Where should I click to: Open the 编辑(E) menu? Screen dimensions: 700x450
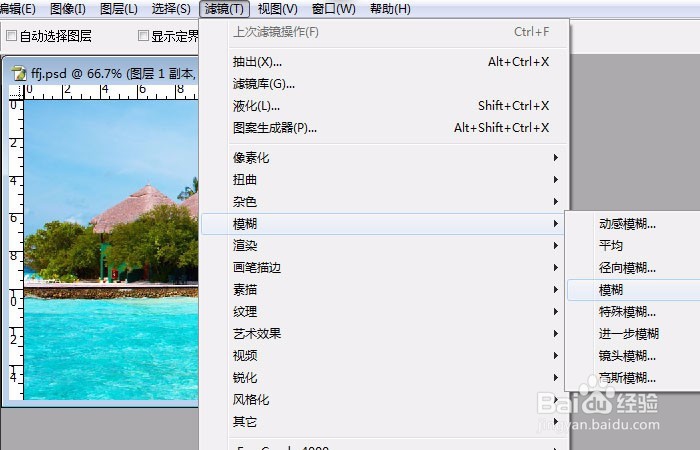tap(17, 8)
